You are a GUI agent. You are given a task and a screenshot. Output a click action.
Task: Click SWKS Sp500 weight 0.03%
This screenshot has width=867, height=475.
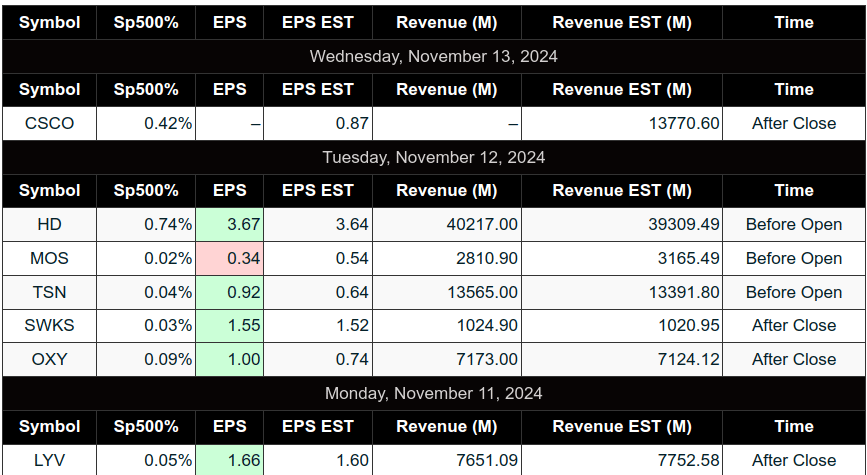[168, 326]
